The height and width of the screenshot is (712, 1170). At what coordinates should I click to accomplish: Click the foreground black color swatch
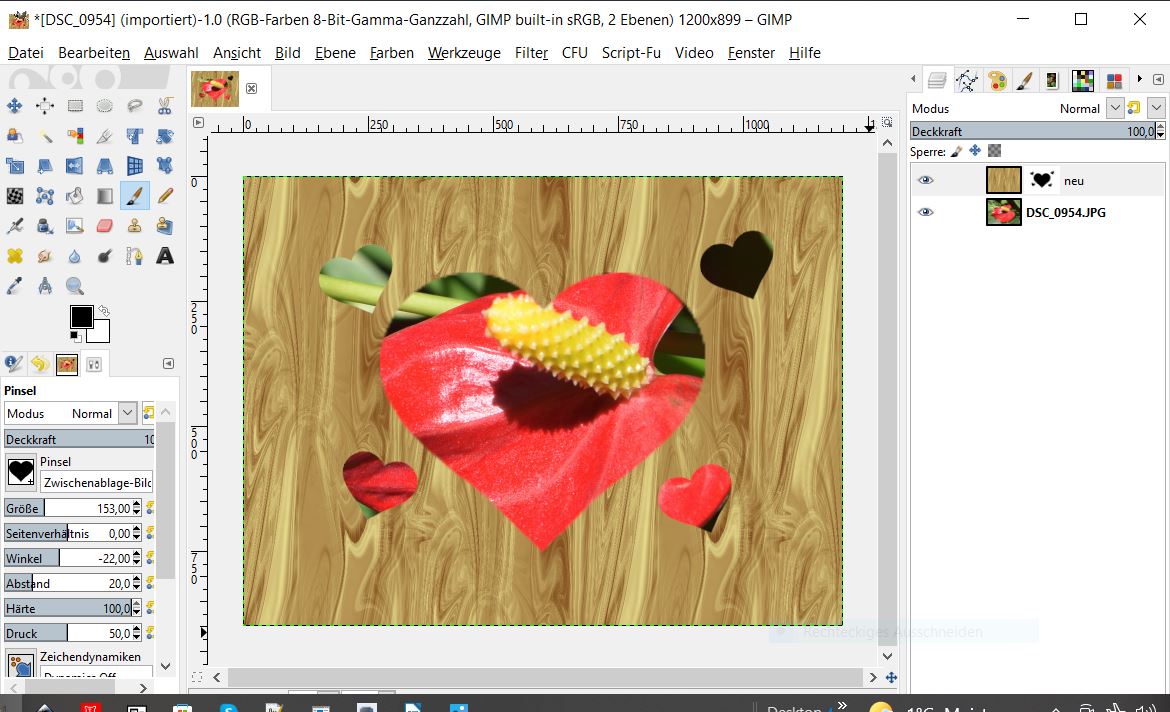pos(81,318)
